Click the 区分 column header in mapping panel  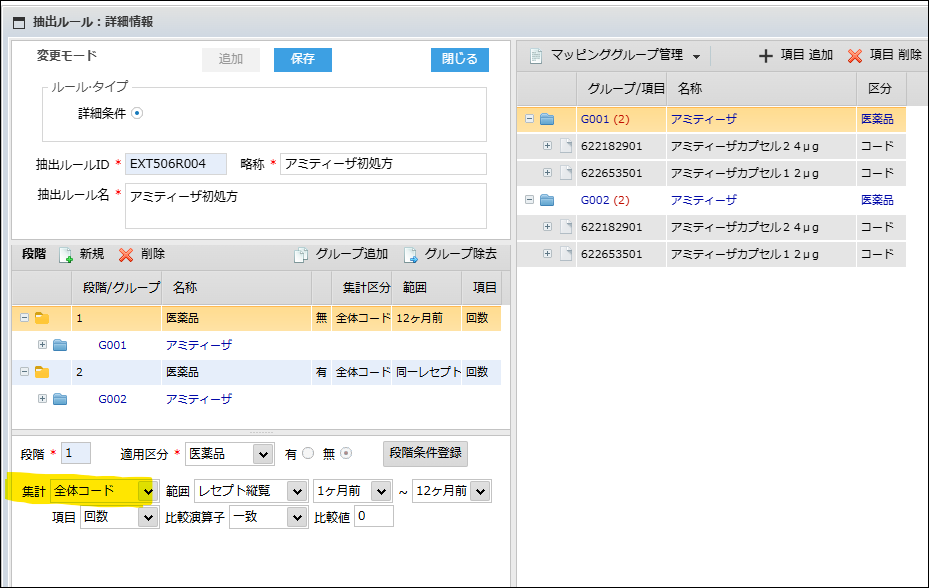pyautogui.click(x=881, y=89)
